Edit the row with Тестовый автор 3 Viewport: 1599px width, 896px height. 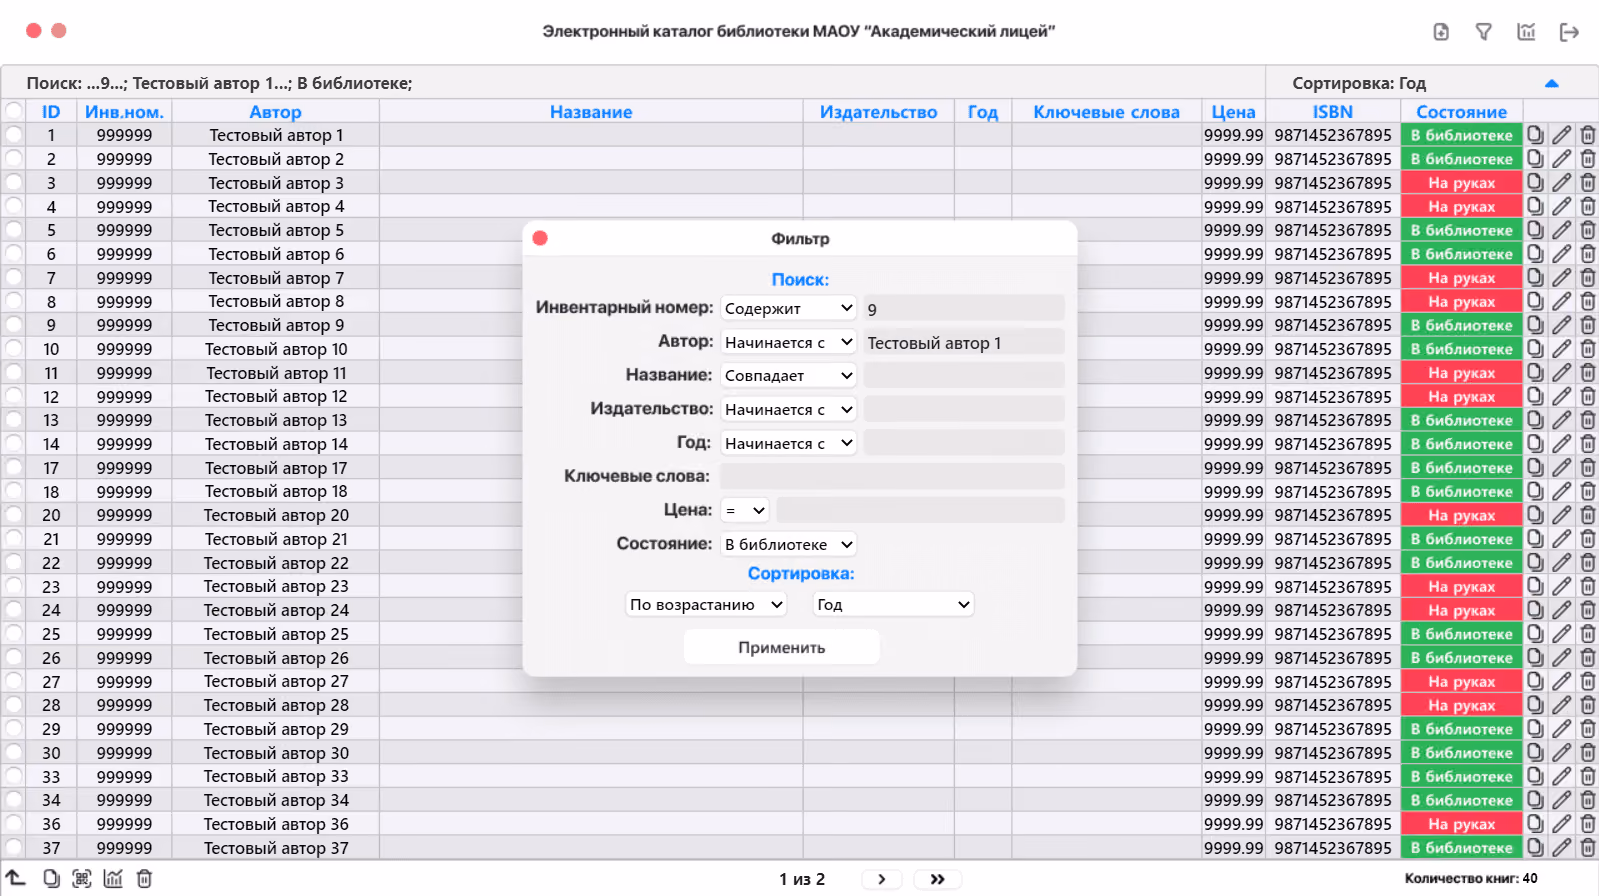tap(1561, 182)
